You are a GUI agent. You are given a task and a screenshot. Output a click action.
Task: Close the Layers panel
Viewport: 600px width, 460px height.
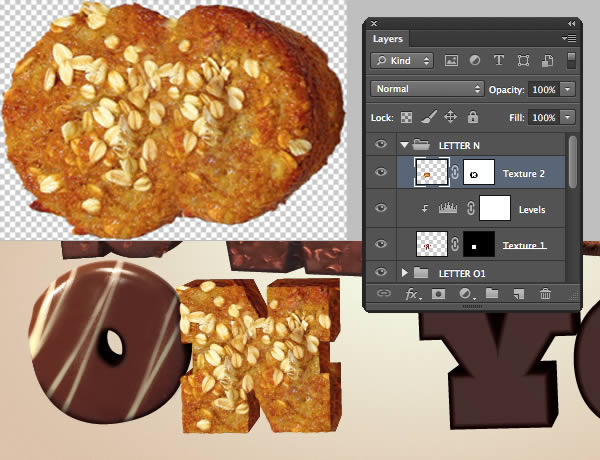click(x=374, y=24)
